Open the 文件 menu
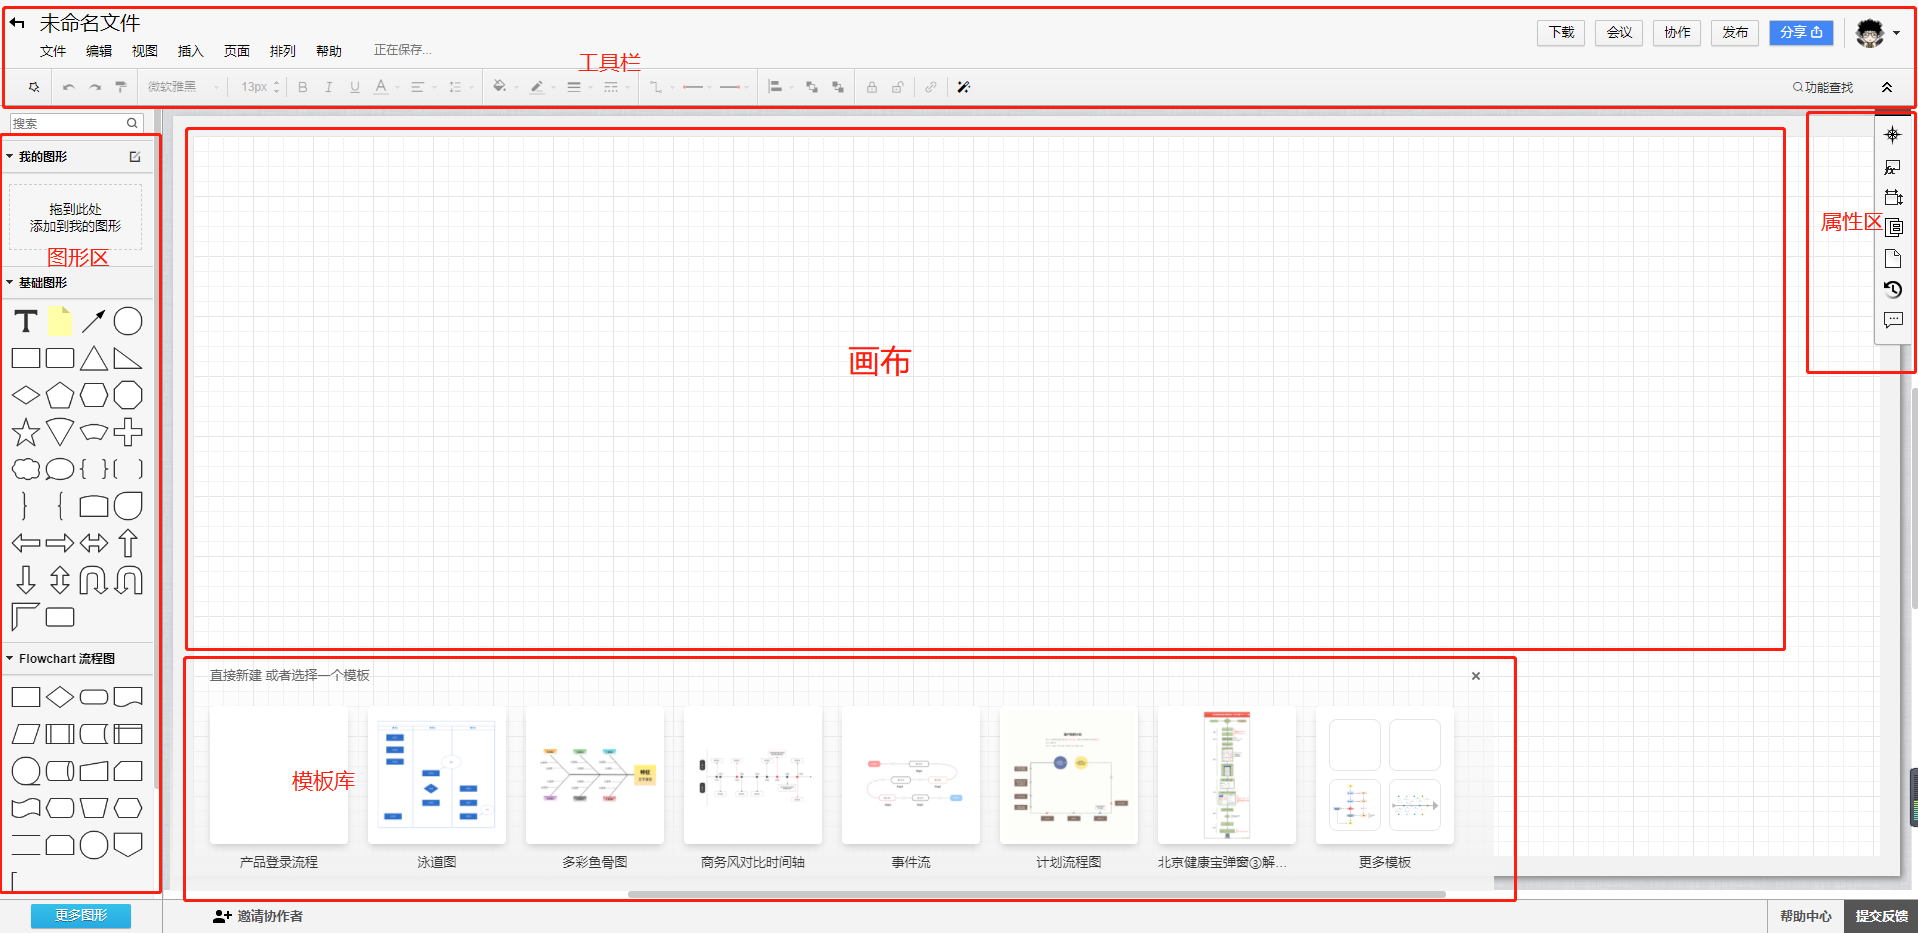The height and width of the screenshot is (933, 1918). [x=53, y=51]
